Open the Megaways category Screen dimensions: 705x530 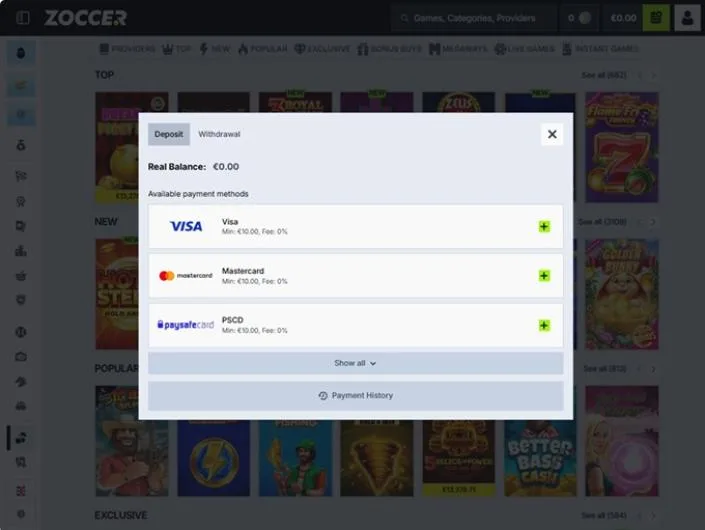click(458, 49)
